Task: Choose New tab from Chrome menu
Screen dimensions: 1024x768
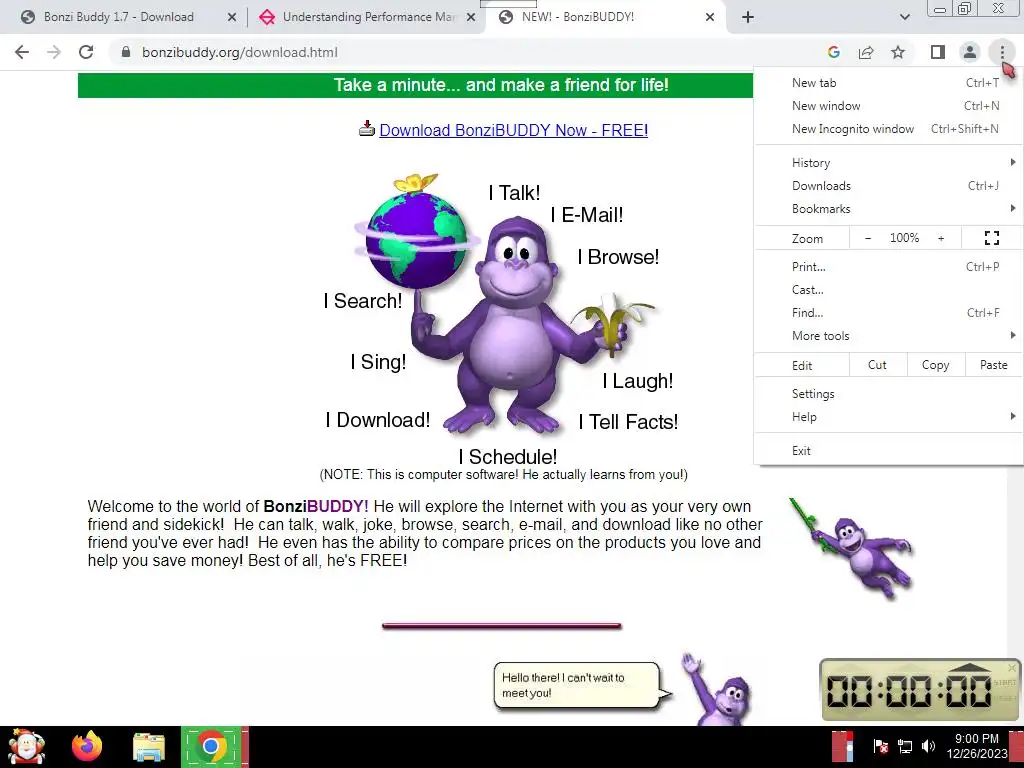Action: point(888,83)
